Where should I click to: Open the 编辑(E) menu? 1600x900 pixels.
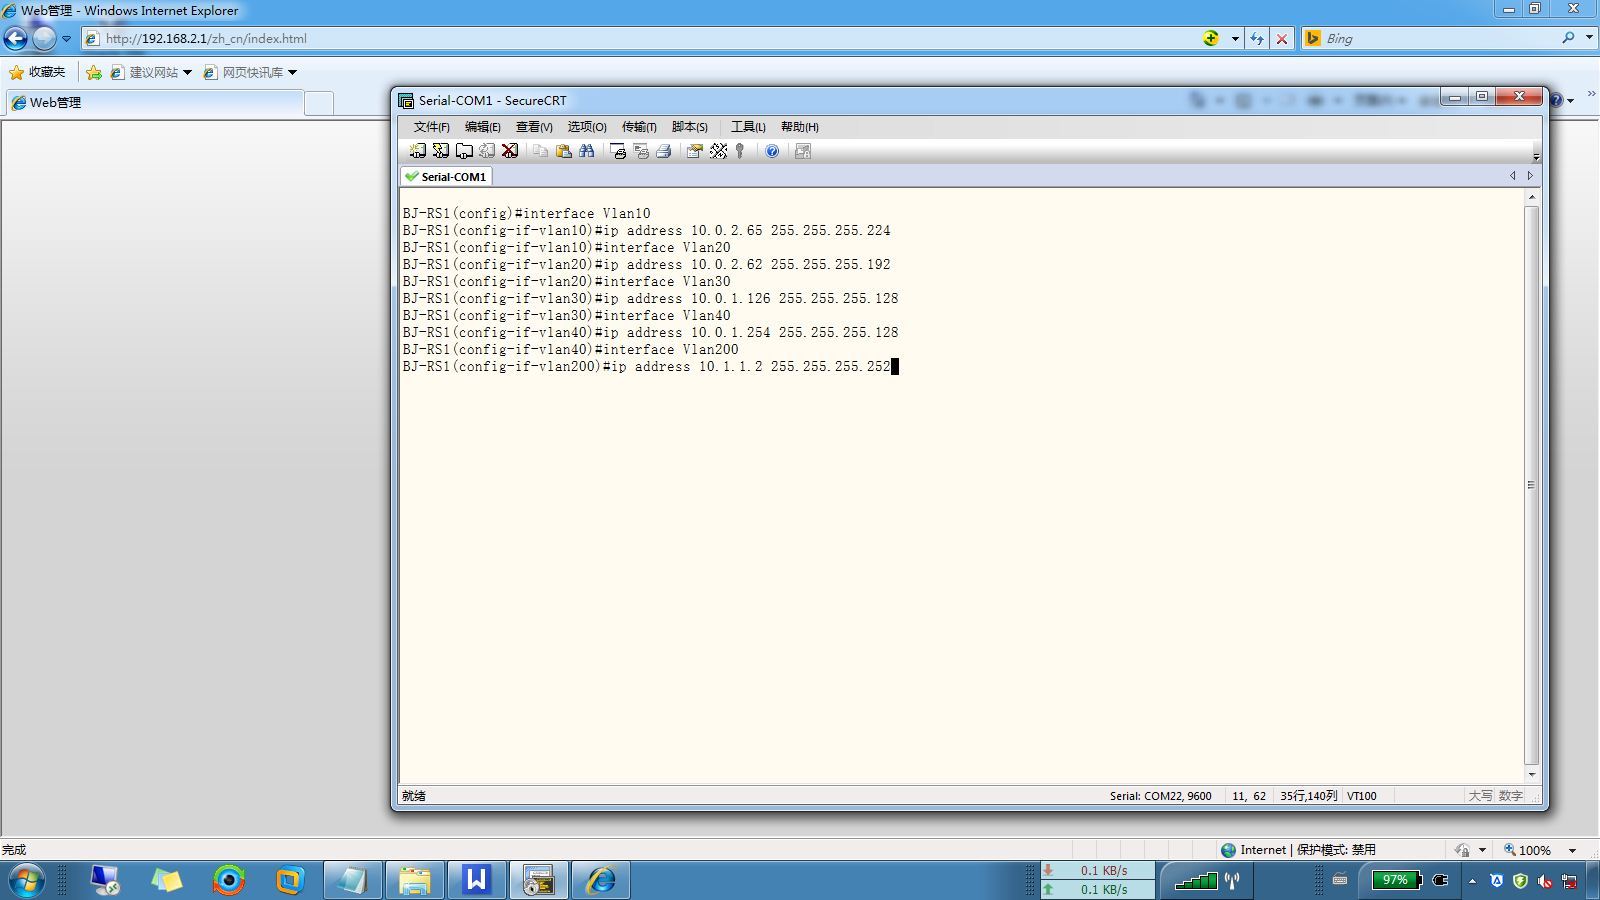click(x=482, y=127)
